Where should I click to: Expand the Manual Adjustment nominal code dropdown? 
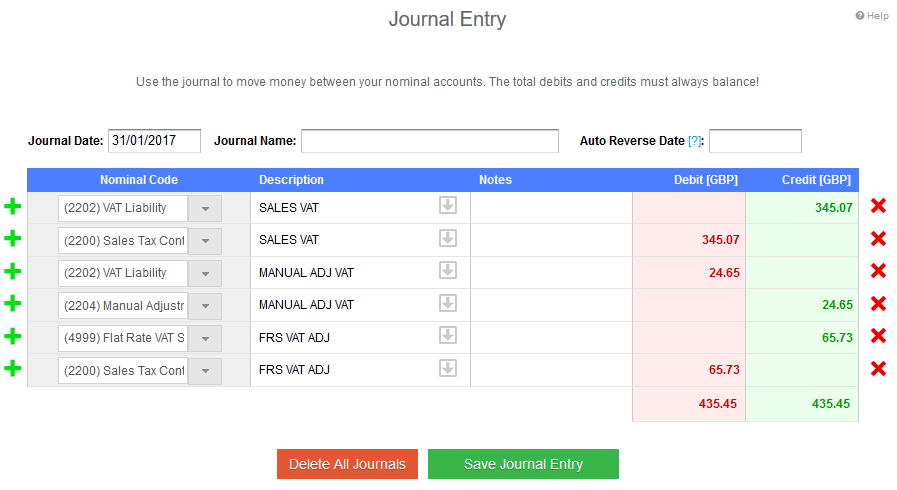[x=205, y=305]
